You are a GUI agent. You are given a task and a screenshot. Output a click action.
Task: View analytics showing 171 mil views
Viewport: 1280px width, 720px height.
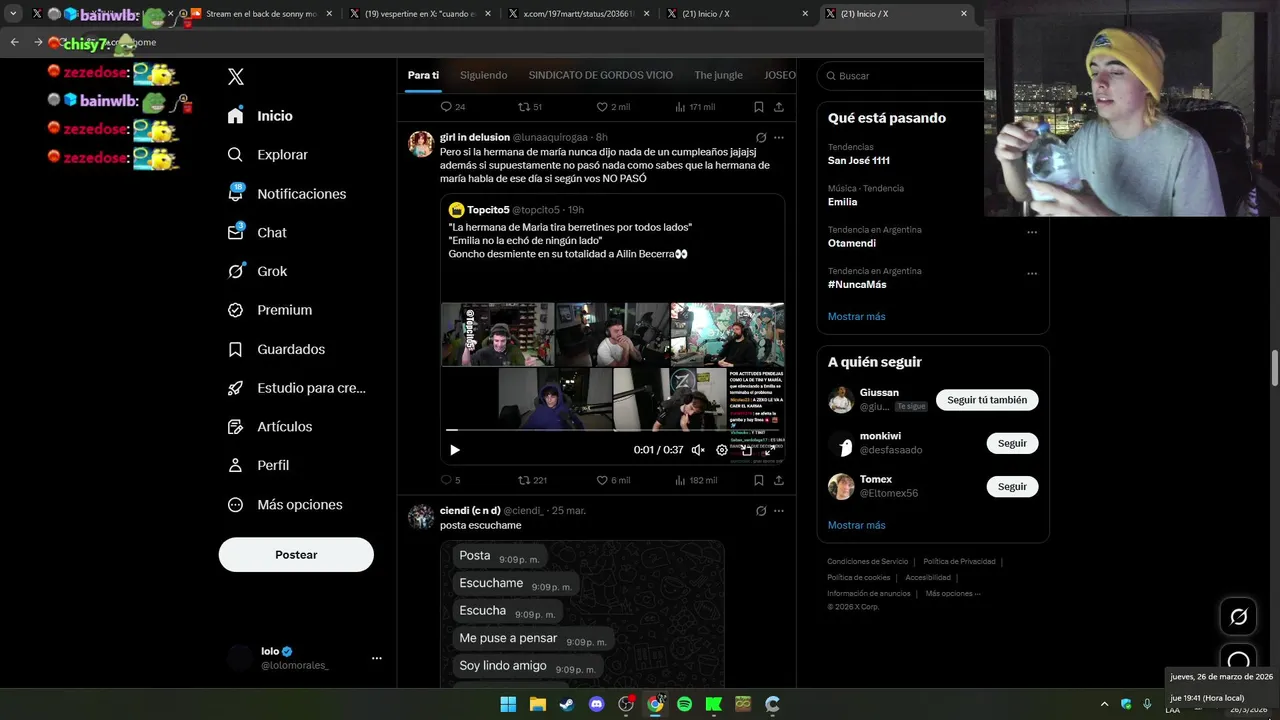(x=695, y=107)
